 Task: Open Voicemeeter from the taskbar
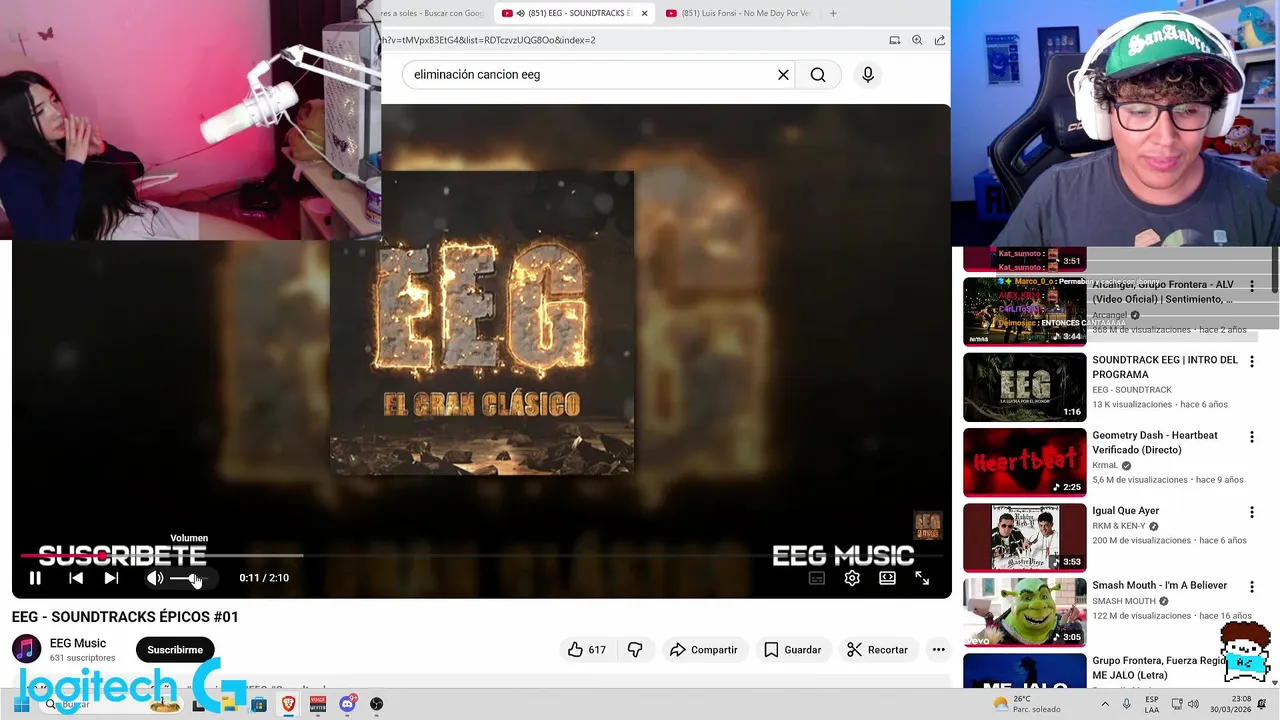click(318, 704)
